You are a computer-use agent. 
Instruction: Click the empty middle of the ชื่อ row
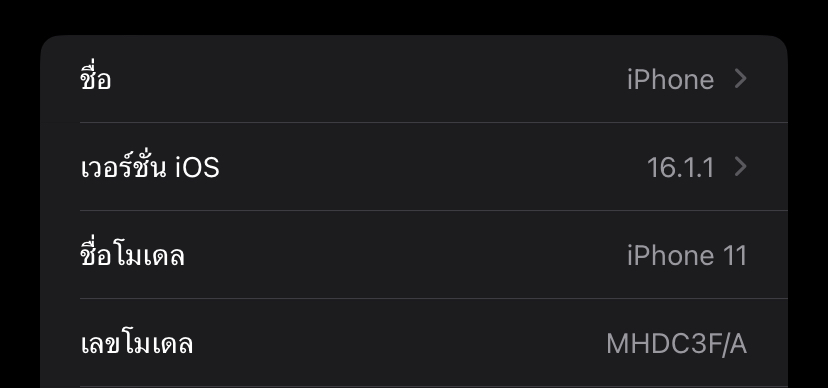click(369, 79)
